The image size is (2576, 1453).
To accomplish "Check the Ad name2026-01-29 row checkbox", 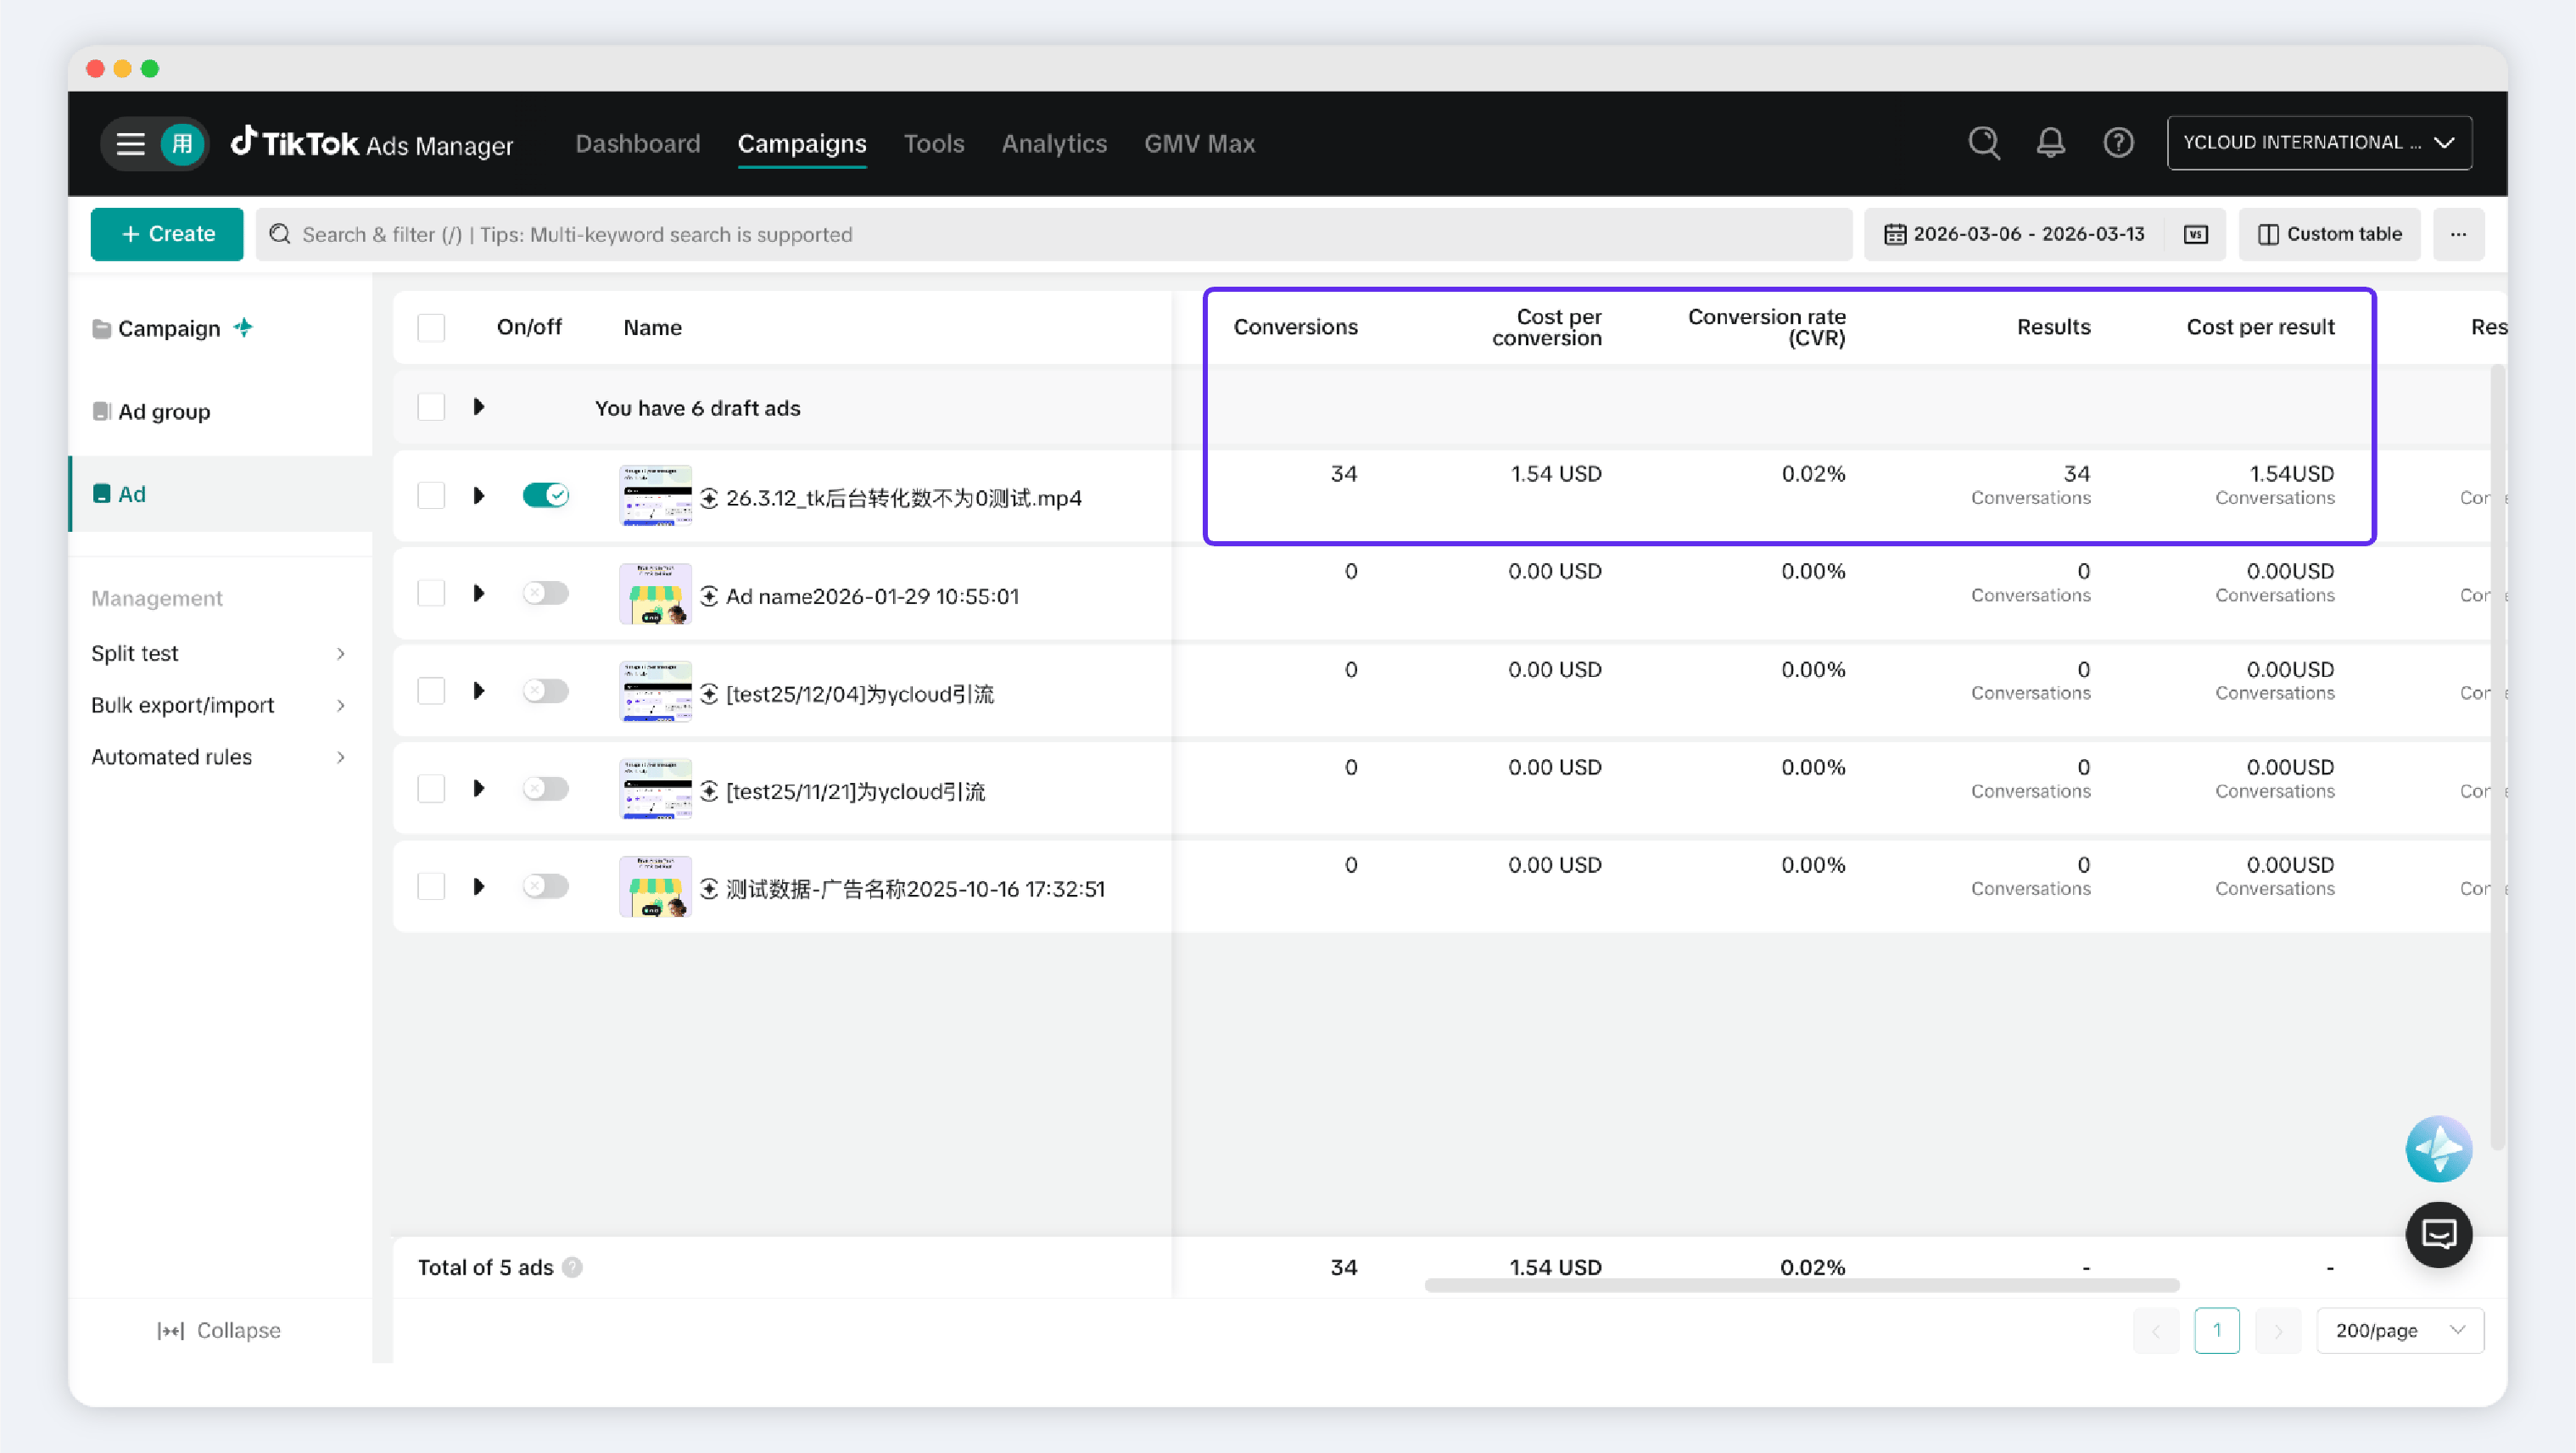I will 431,593.
